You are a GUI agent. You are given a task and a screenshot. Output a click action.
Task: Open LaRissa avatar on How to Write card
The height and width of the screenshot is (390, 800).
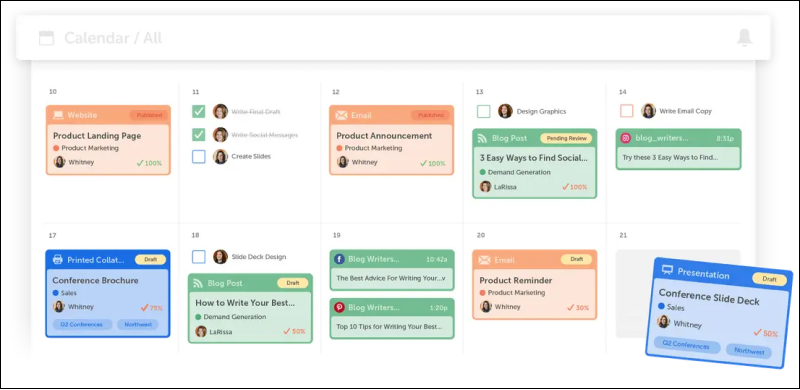pyautogui.click(x=201, y=331)
